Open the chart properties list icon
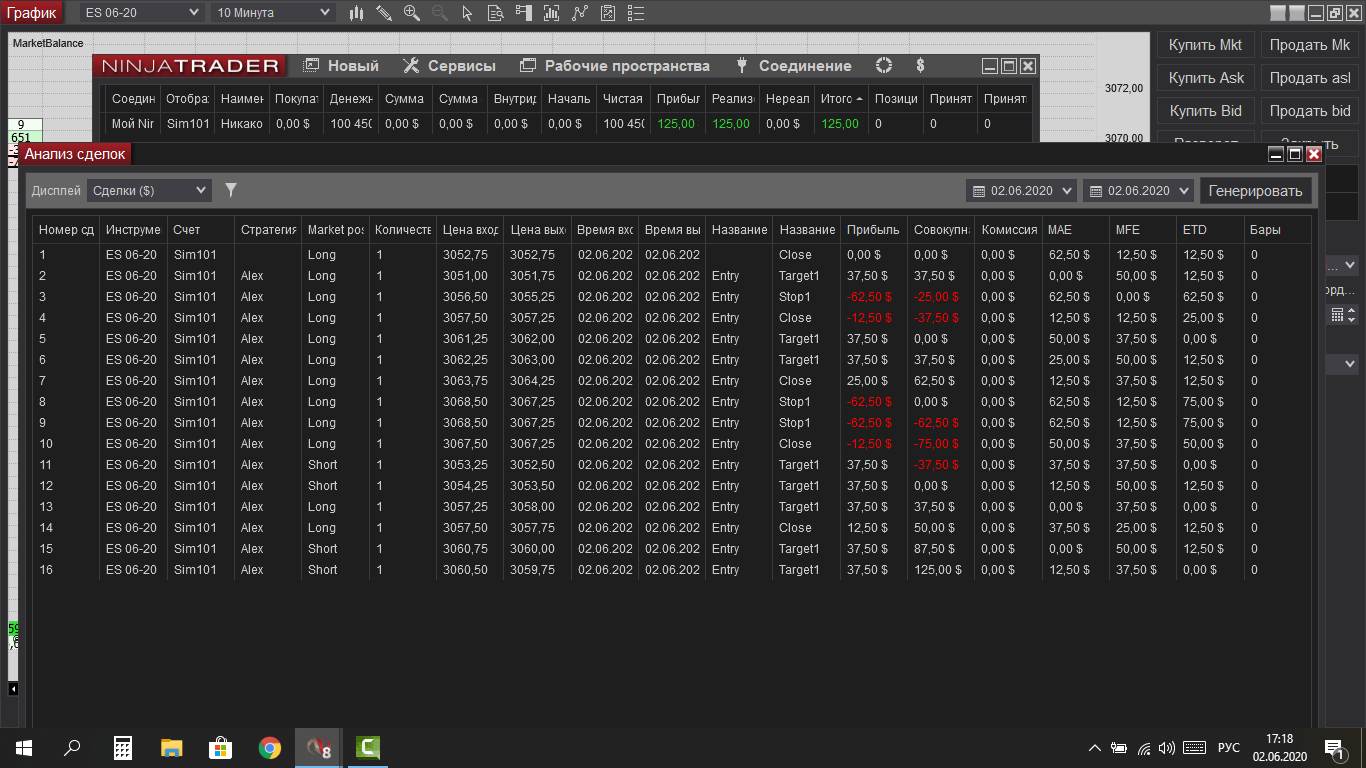This screenshot has height=768, width=1366. pos(636,13)
